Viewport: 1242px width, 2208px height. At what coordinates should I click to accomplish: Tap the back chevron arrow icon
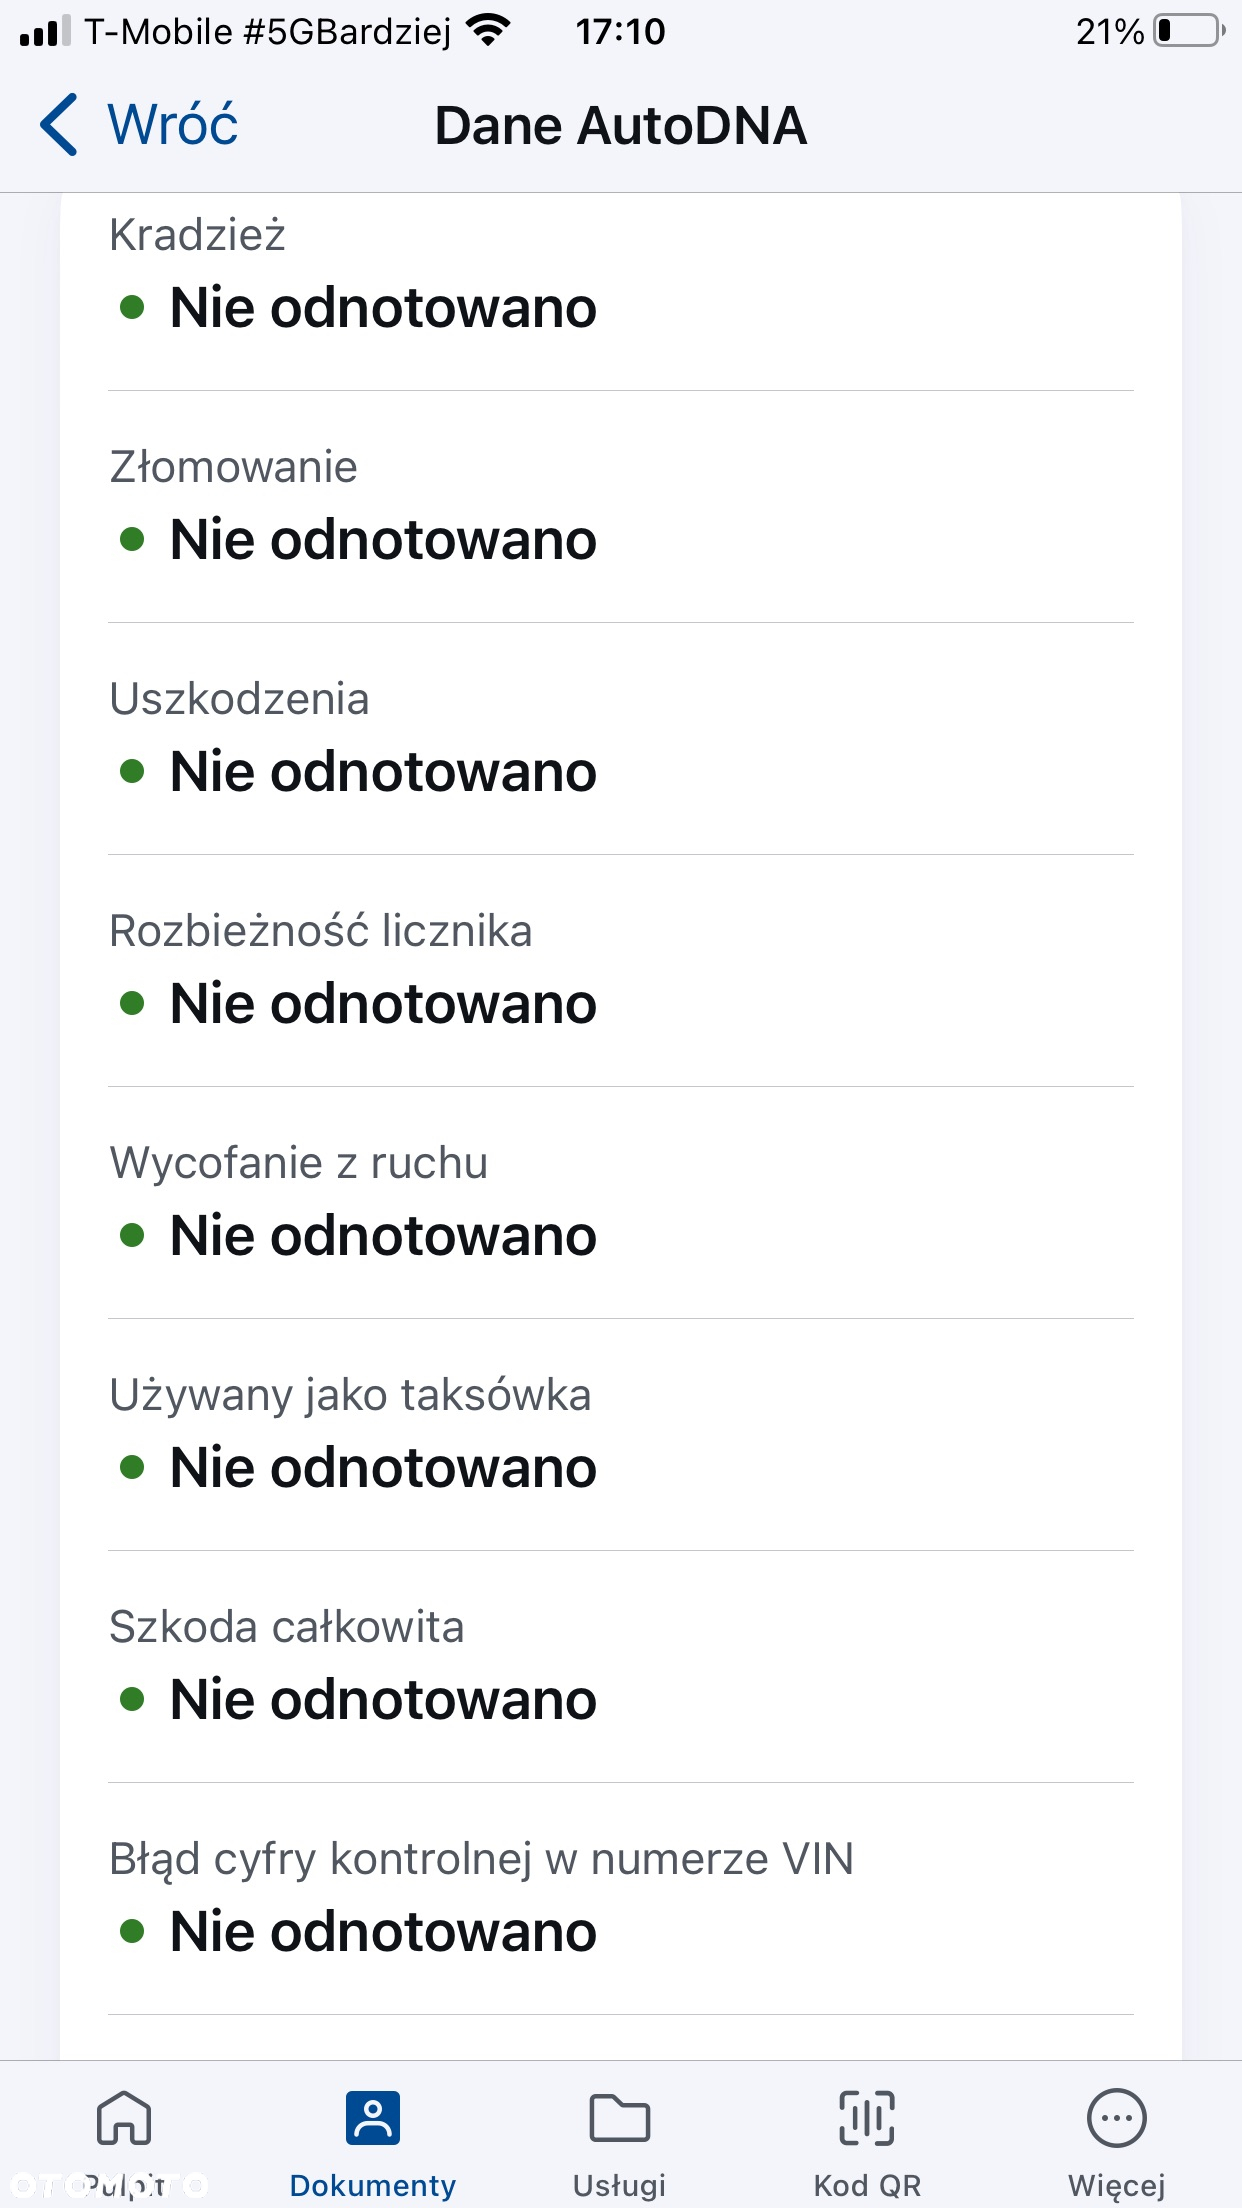(x=58, y=125)
